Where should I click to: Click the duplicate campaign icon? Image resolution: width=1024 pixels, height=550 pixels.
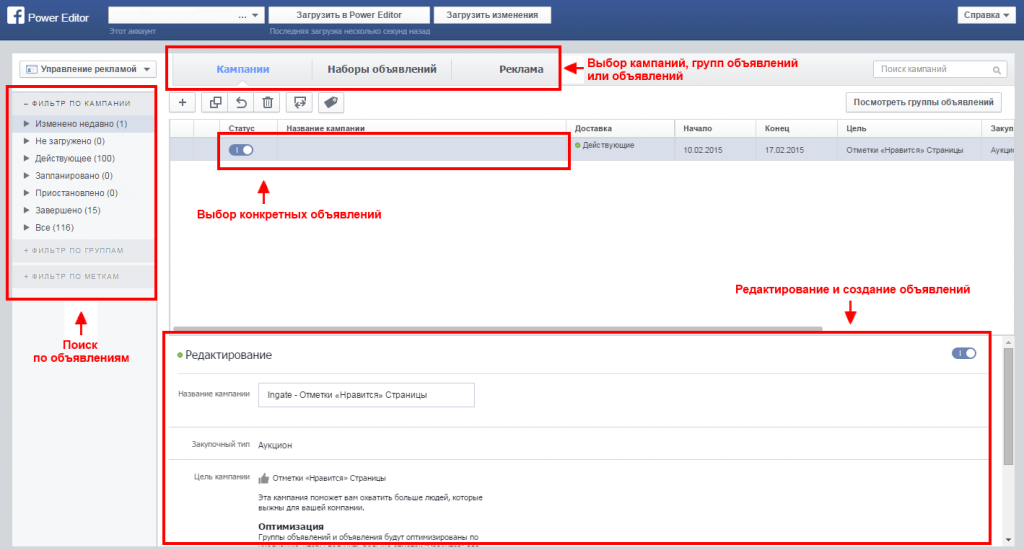(215, 102)
